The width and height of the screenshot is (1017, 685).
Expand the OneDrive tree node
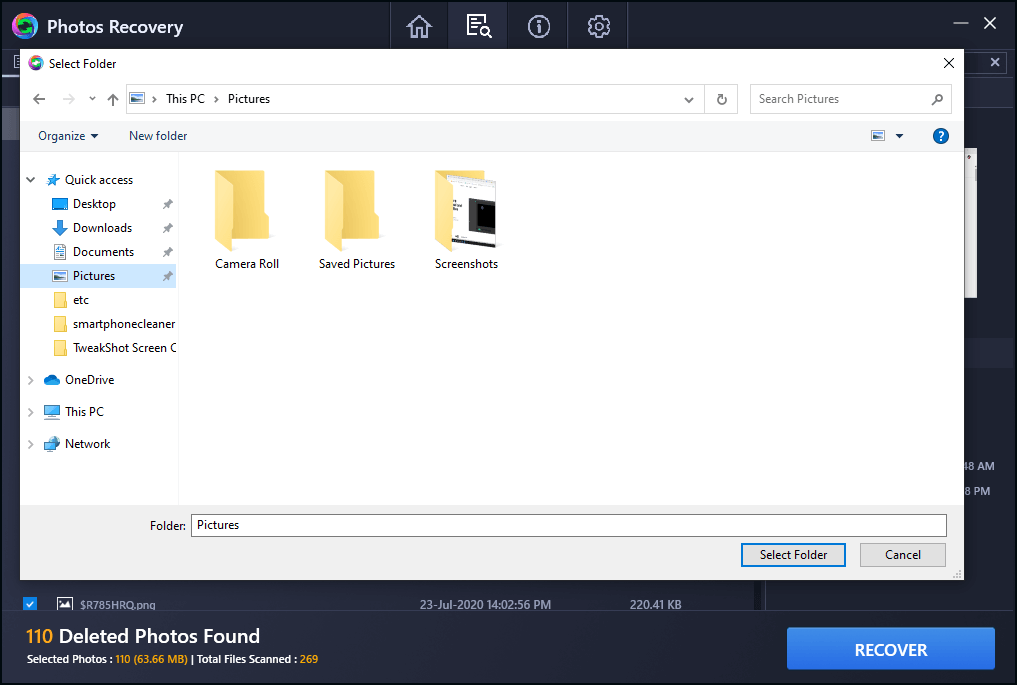[x=30, y=380]
